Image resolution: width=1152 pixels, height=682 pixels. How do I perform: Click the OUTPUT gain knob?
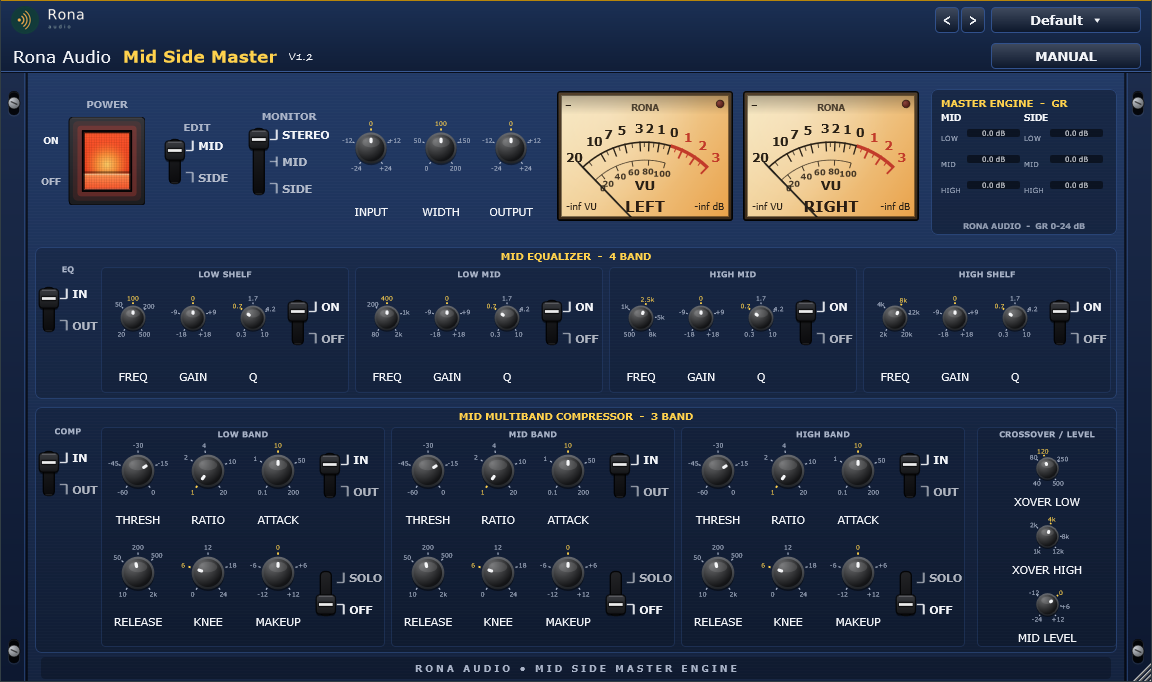tap(511, 148)
